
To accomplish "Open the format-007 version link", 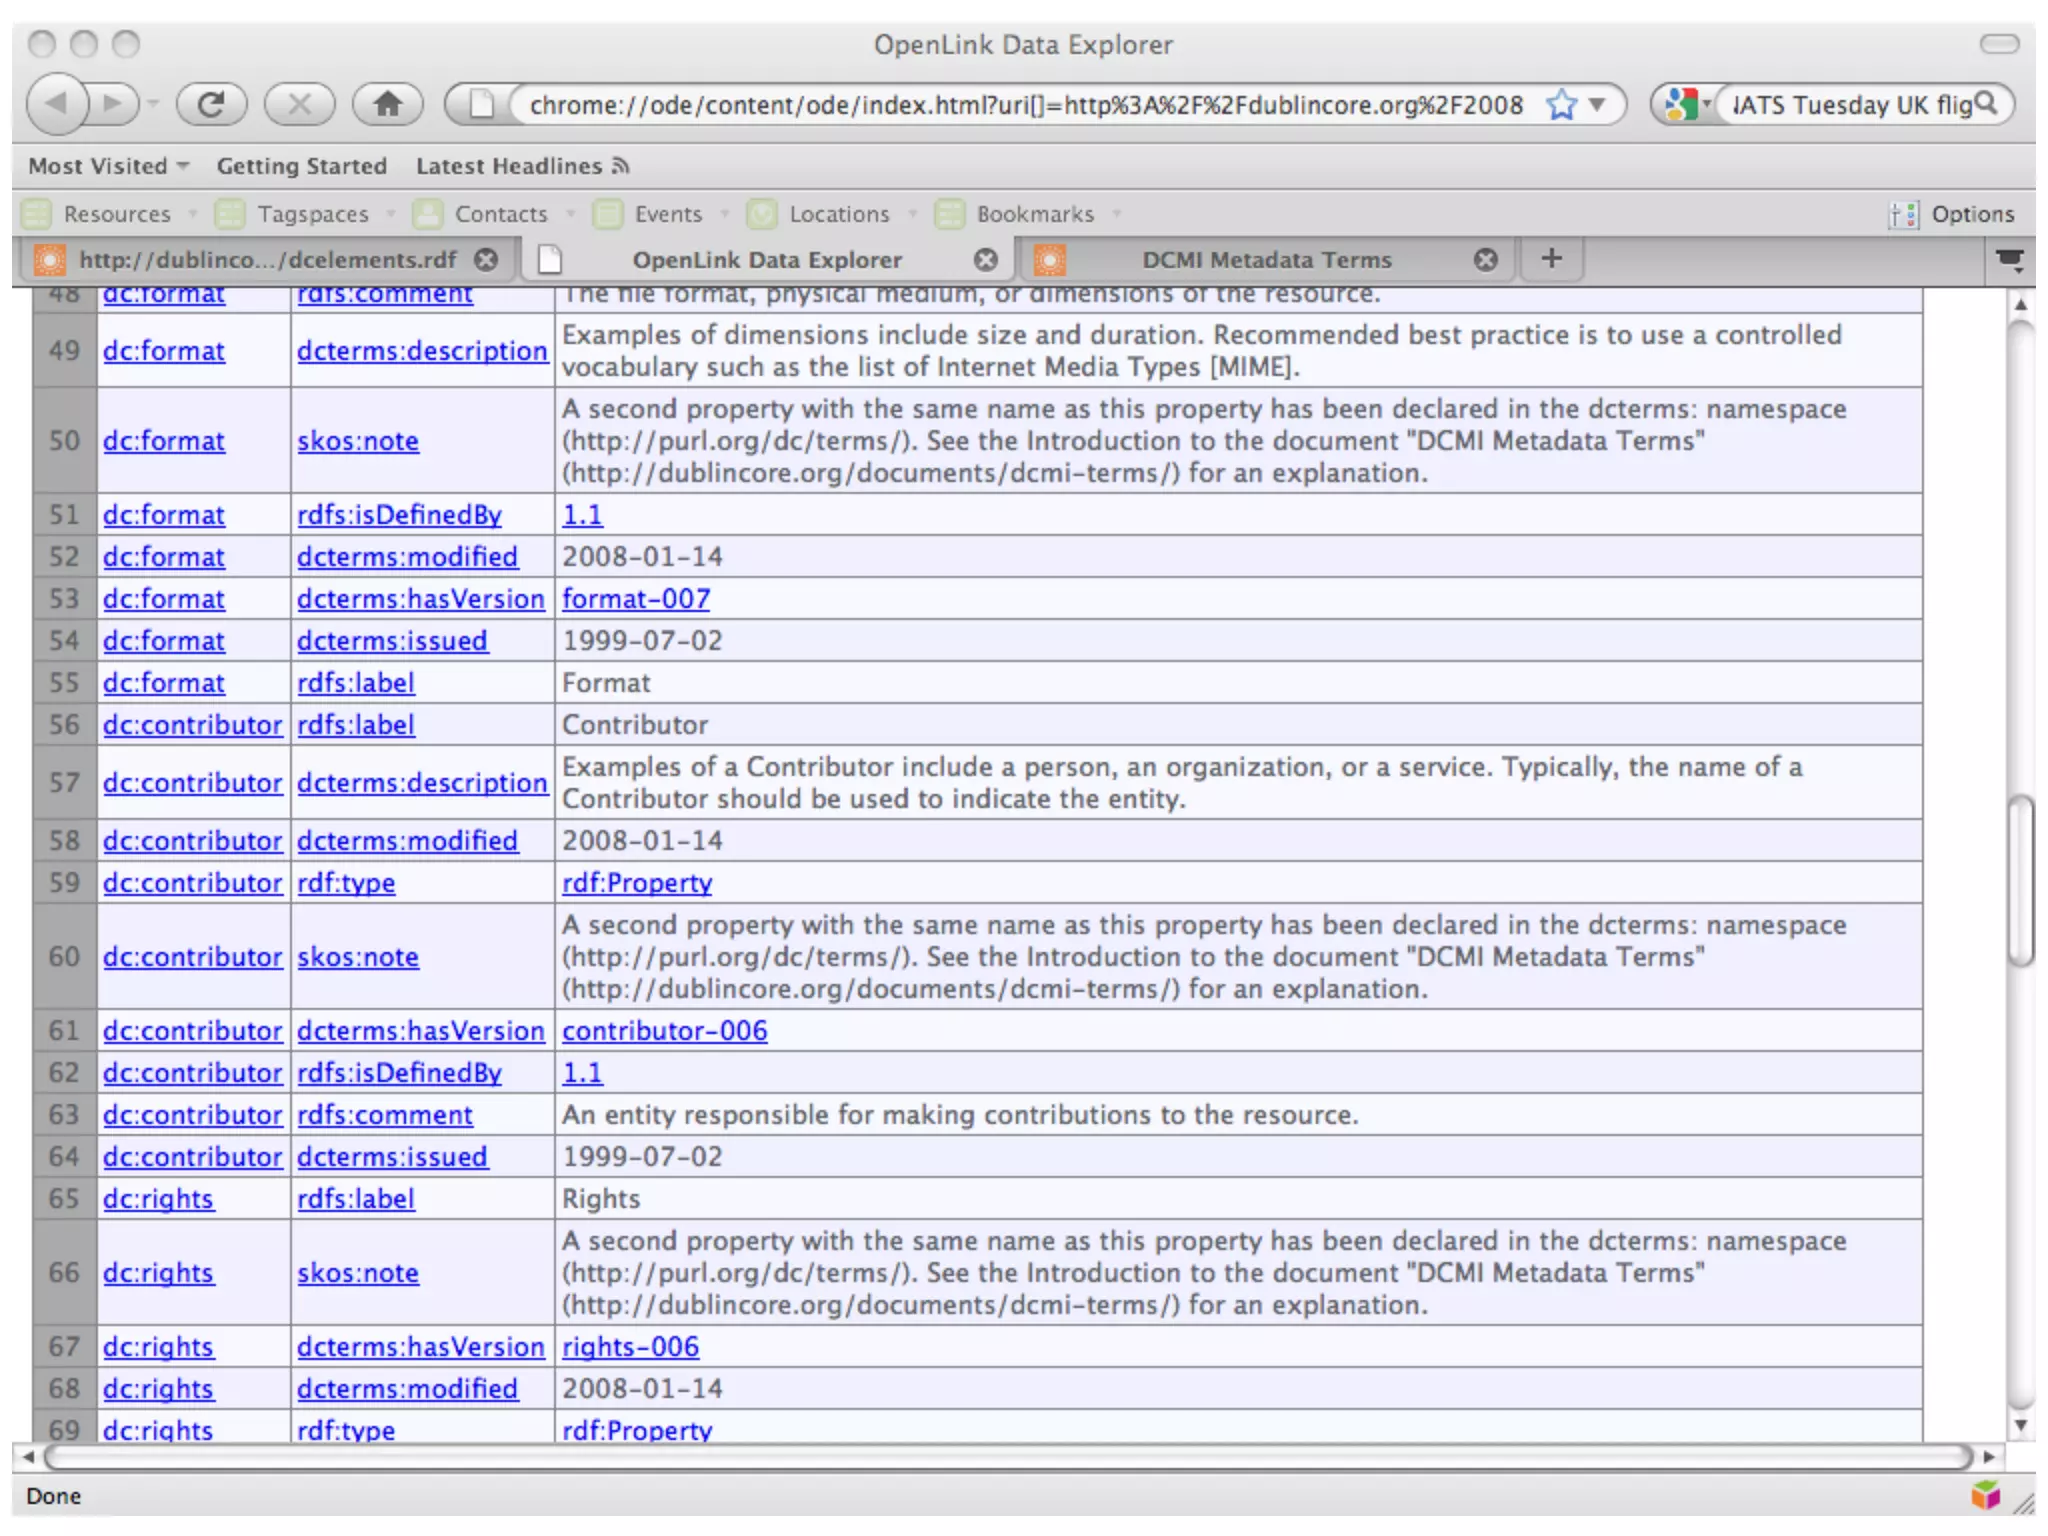I will point(636,599).
